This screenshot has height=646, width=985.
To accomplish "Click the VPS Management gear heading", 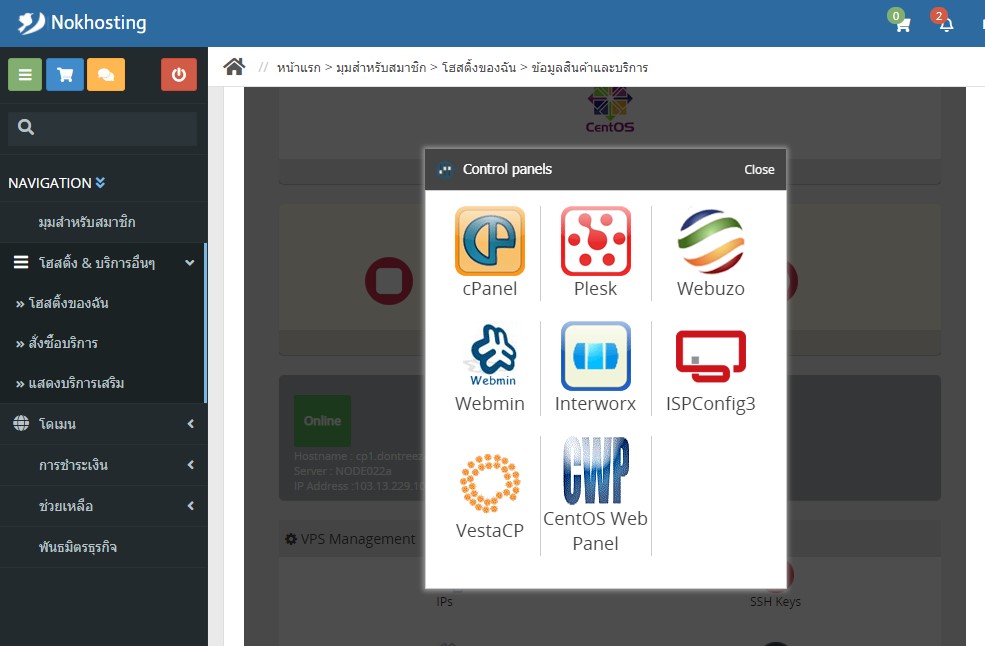I will coord(350,539).
